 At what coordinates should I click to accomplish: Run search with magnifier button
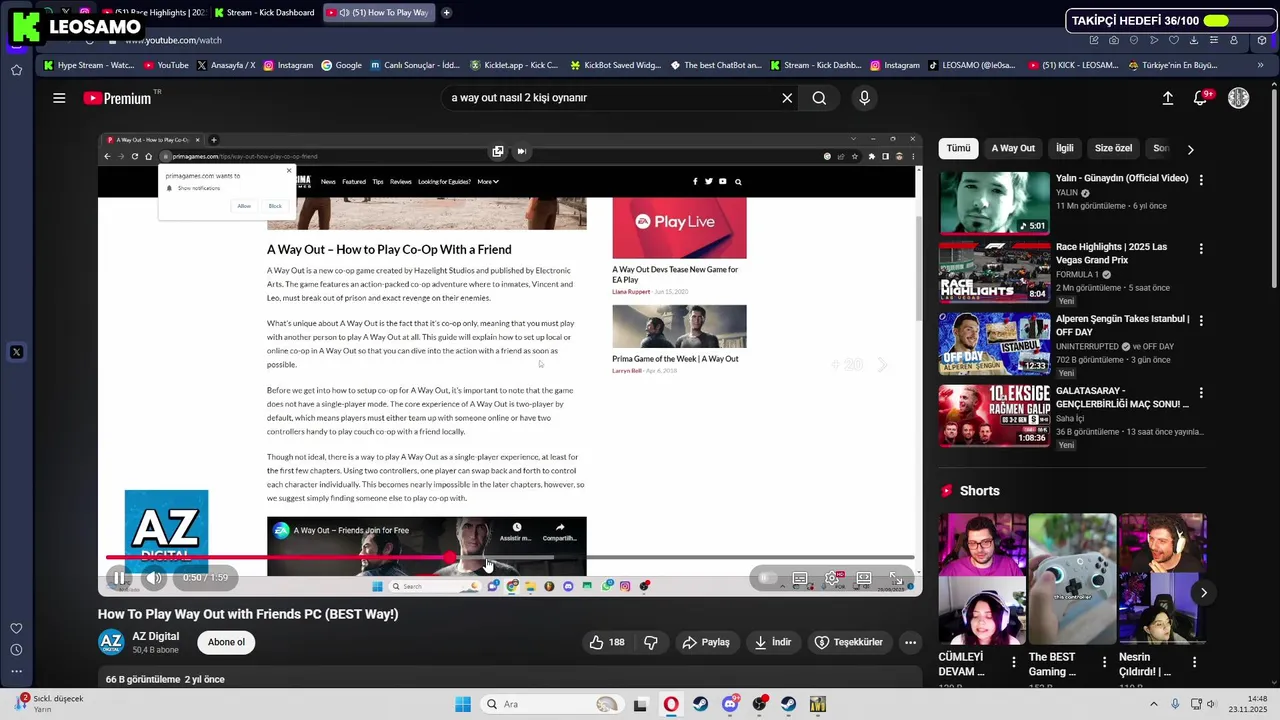pos(819,98)
